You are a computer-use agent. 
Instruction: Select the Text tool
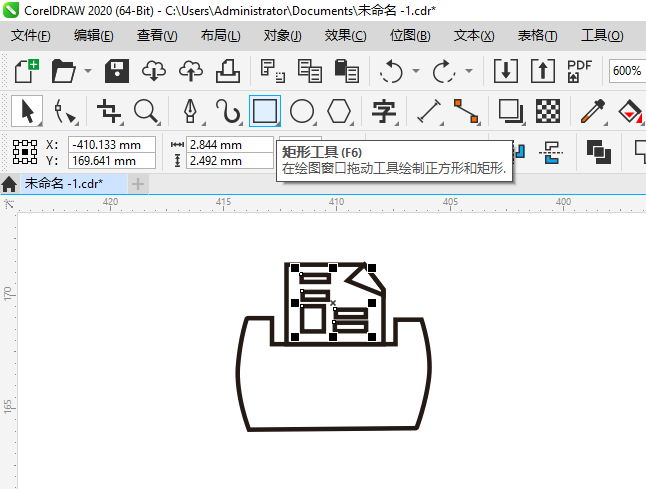(384, 111)
